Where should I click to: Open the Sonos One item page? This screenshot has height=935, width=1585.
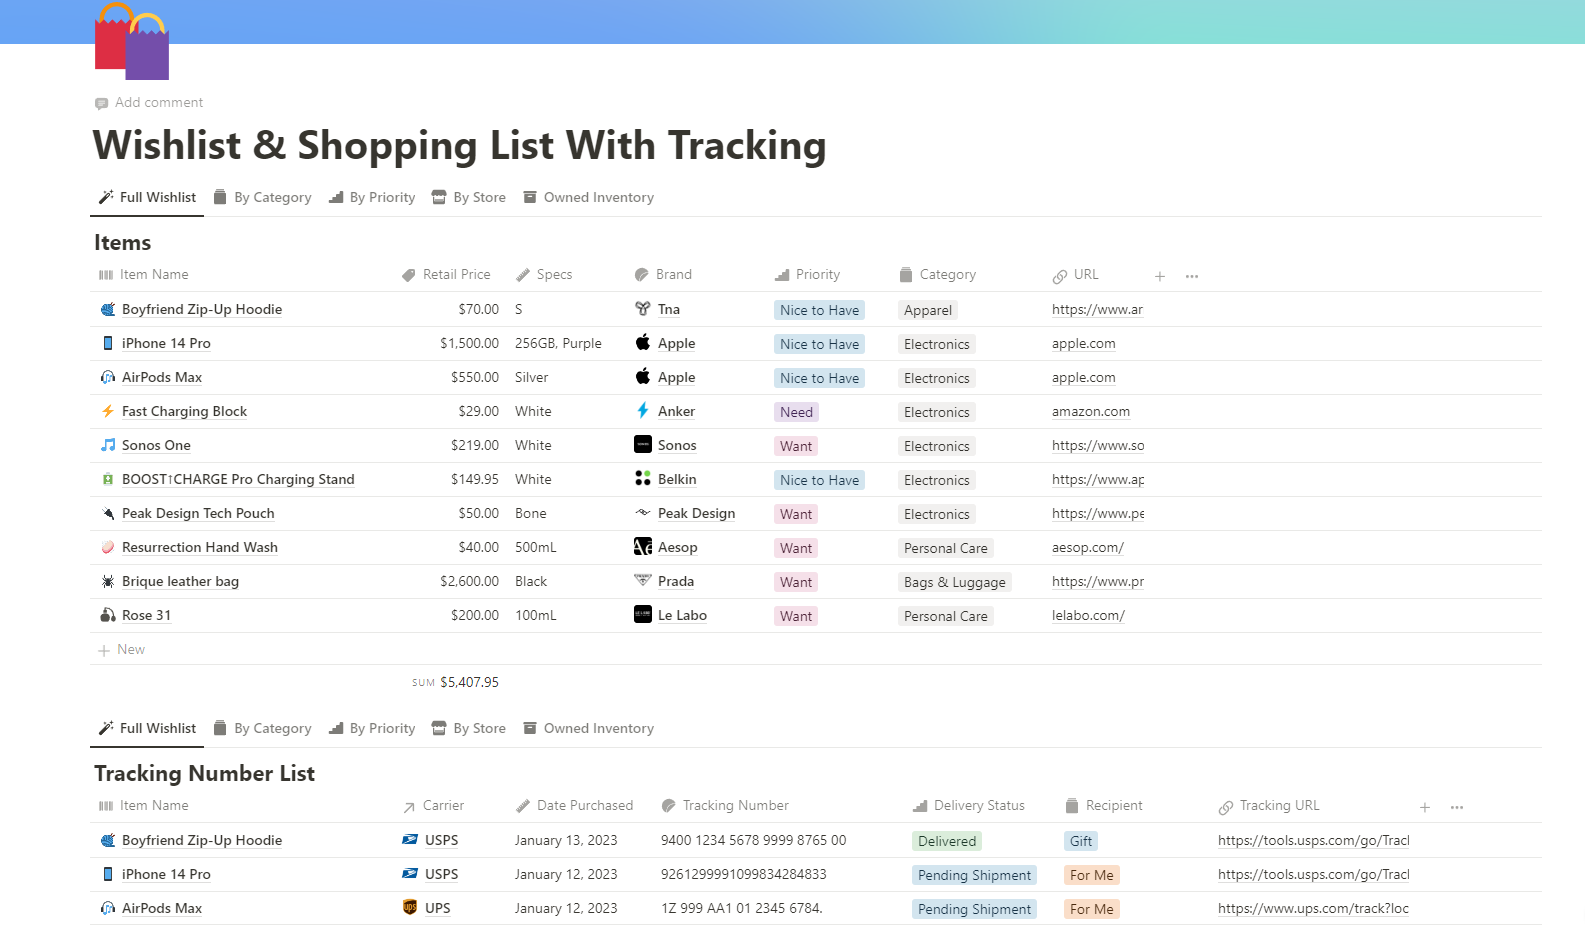tap(156, 445)
